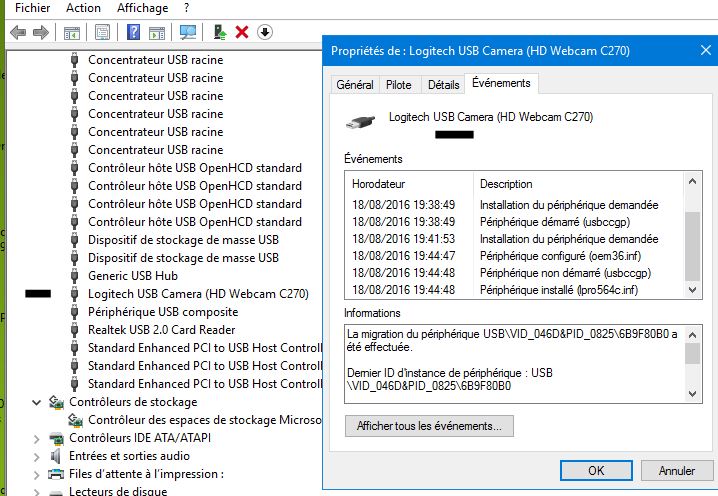Click the USB icon beside Périphérique USB composite
The image size is (718, 496).
tap(74, 312)
